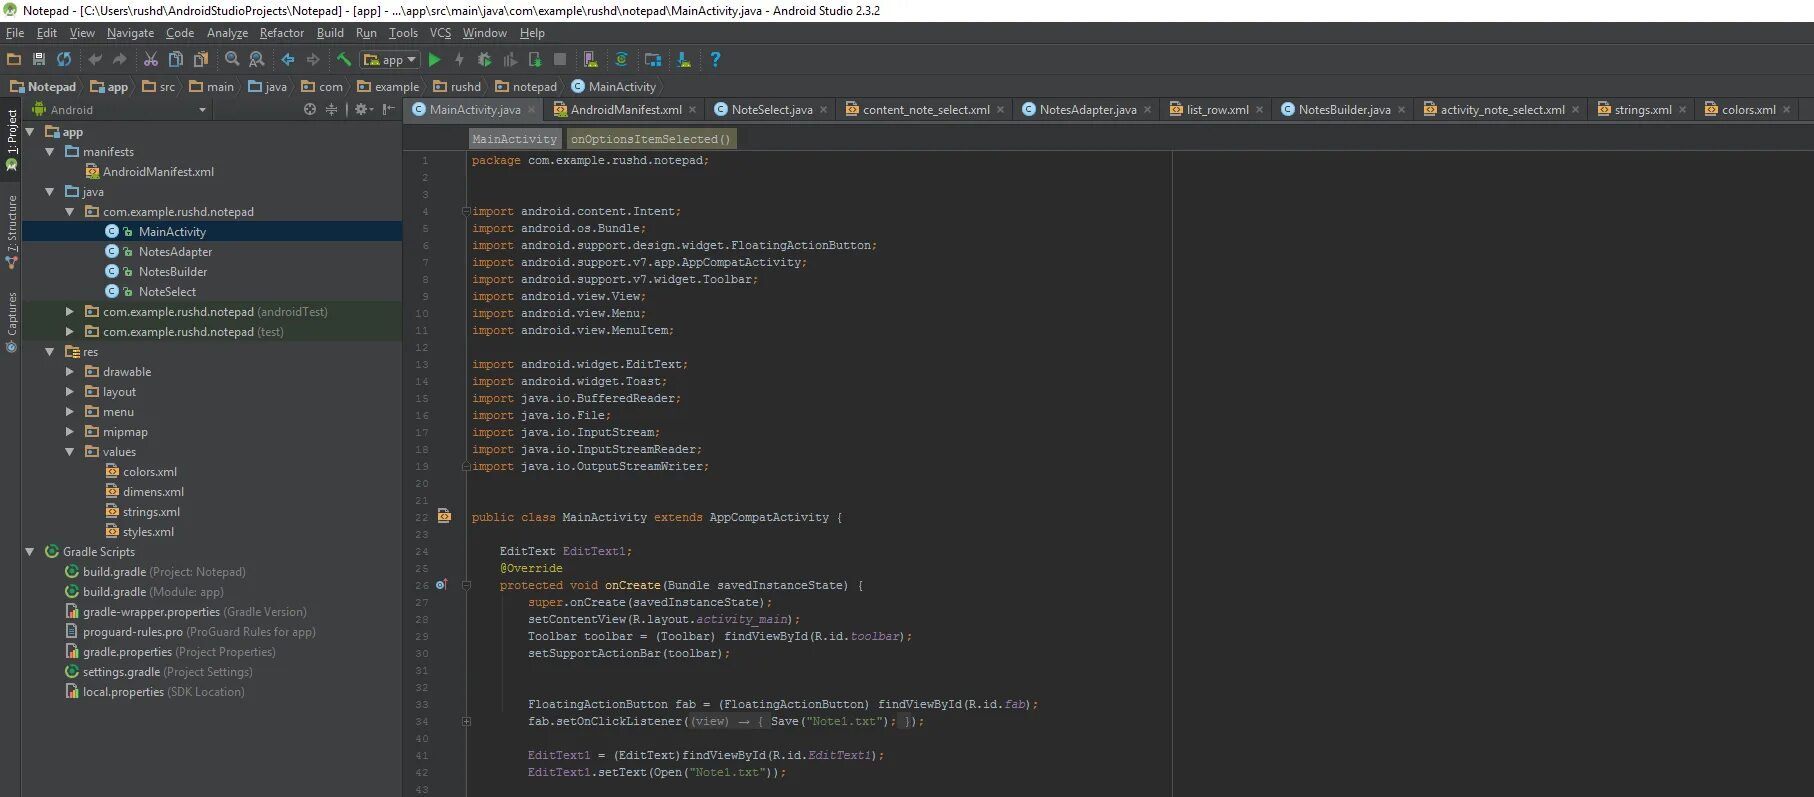Select NotesBuilder class in project tree
The width and height of the screenshot is (1814, 797).
pyautogui.click(x=173, y=272)
